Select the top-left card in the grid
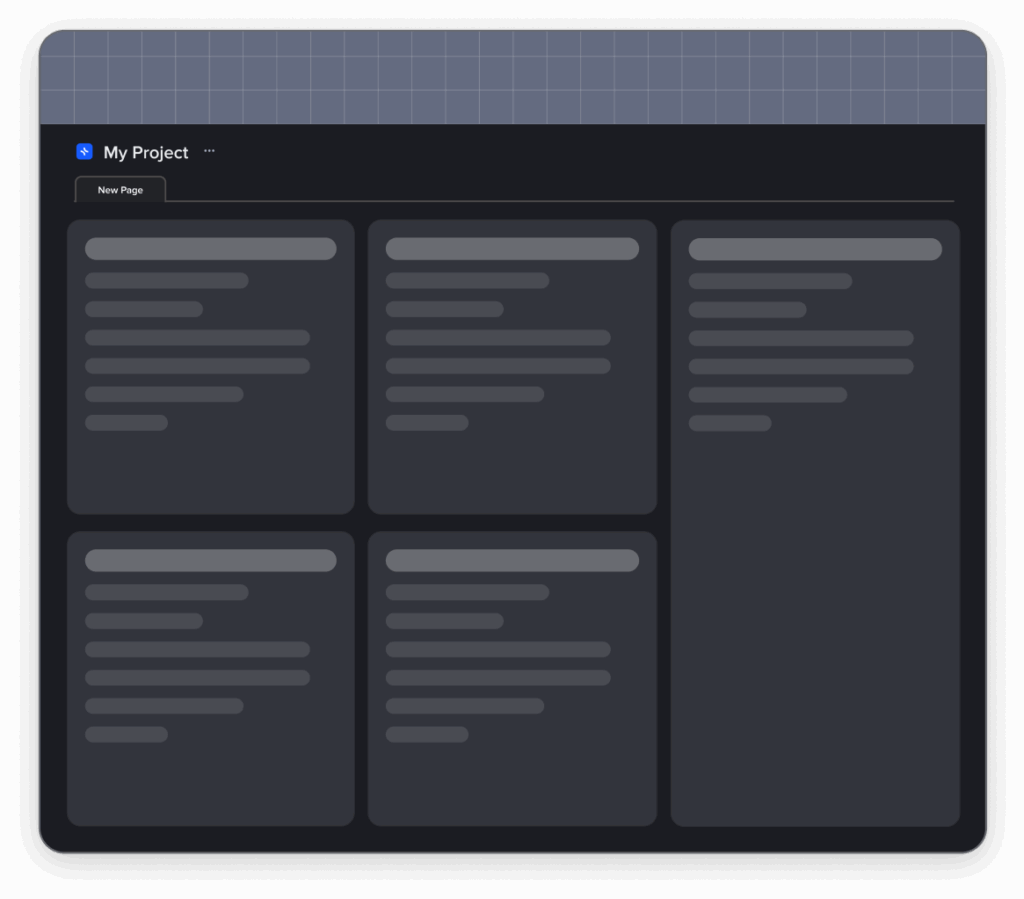 click(210, 470)
